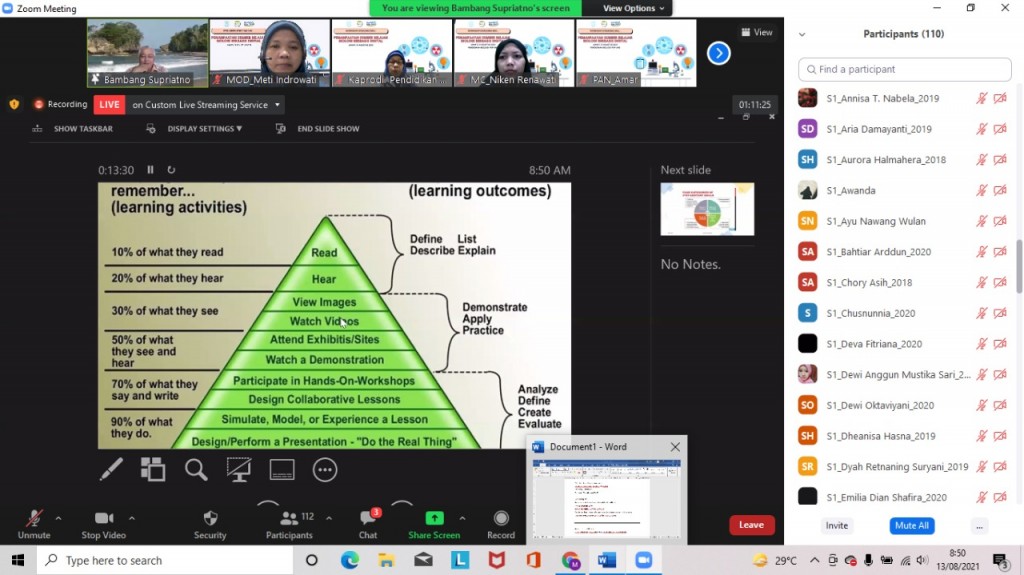1024x575 pixels.
Task: Click the zoom into slide magnifier icon
Action: point(196,469)
